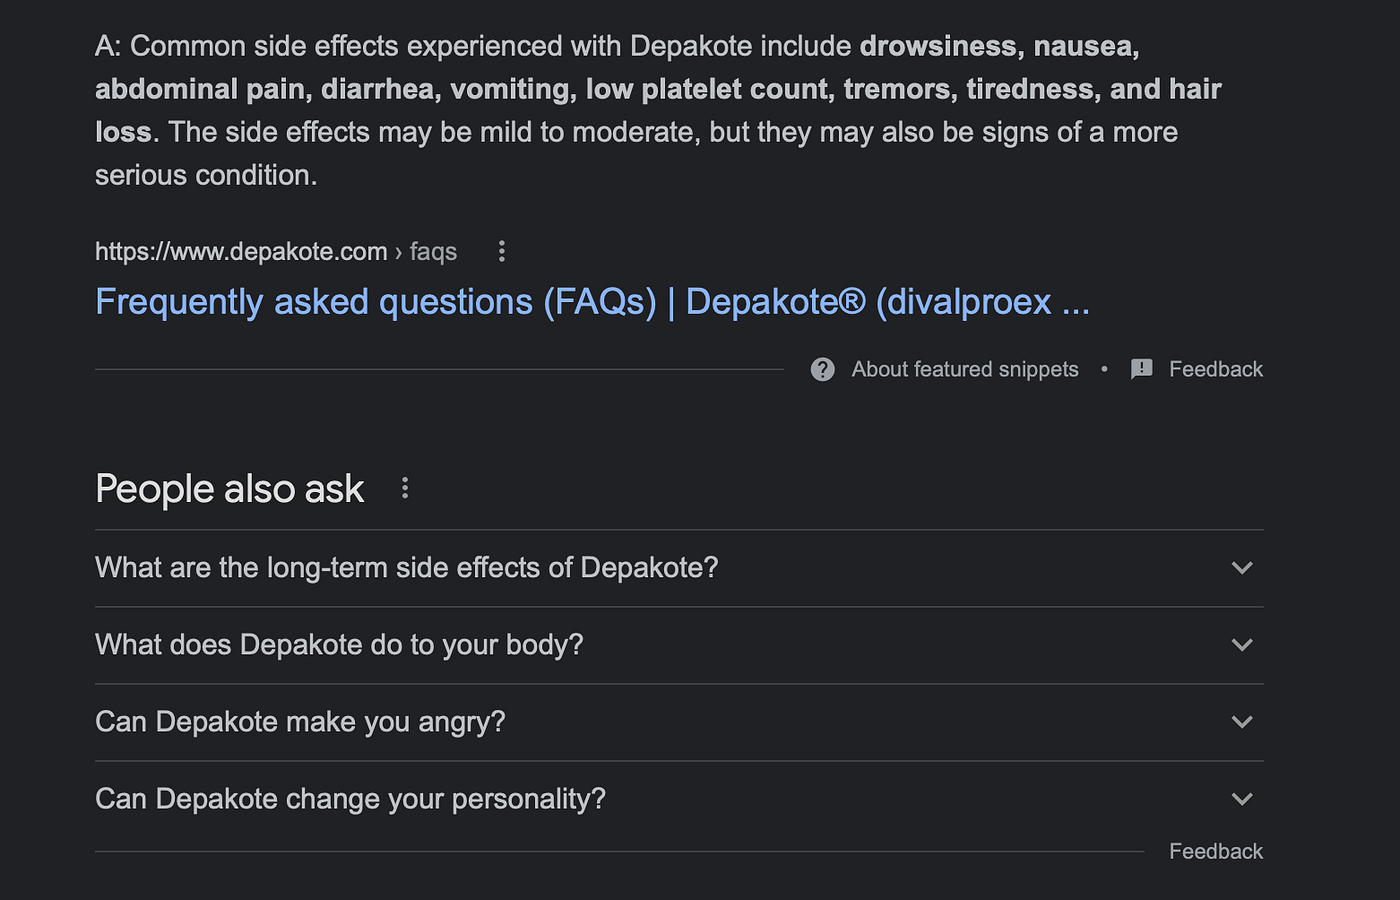This screenshot has width=1400, height=900.
Task: Expand the long-term side effects chevron
Action: tap(1242, 568)
